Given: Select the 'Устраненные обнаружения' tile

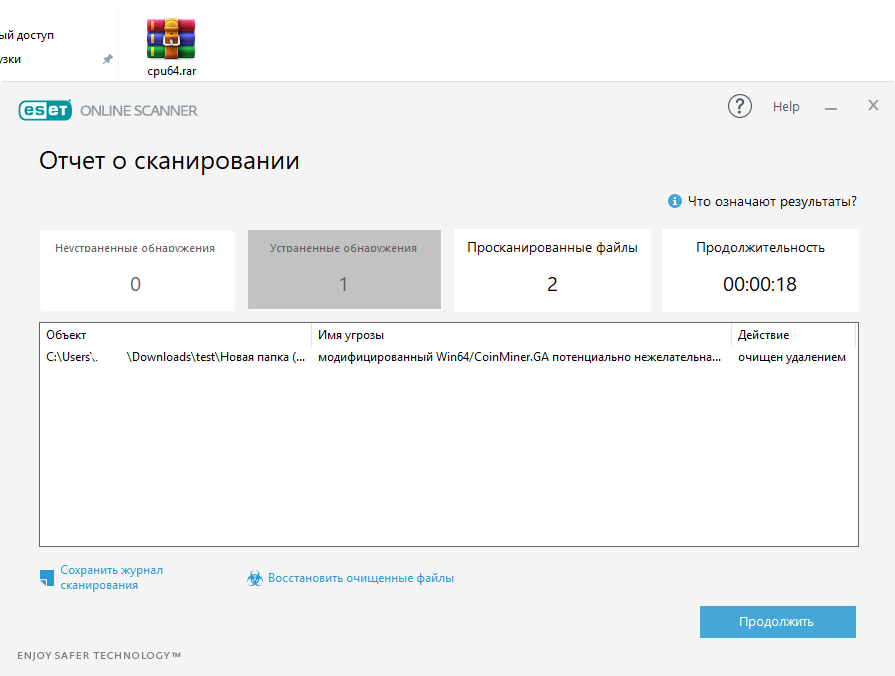Looking at the screenshot, I should coord(344,269).
